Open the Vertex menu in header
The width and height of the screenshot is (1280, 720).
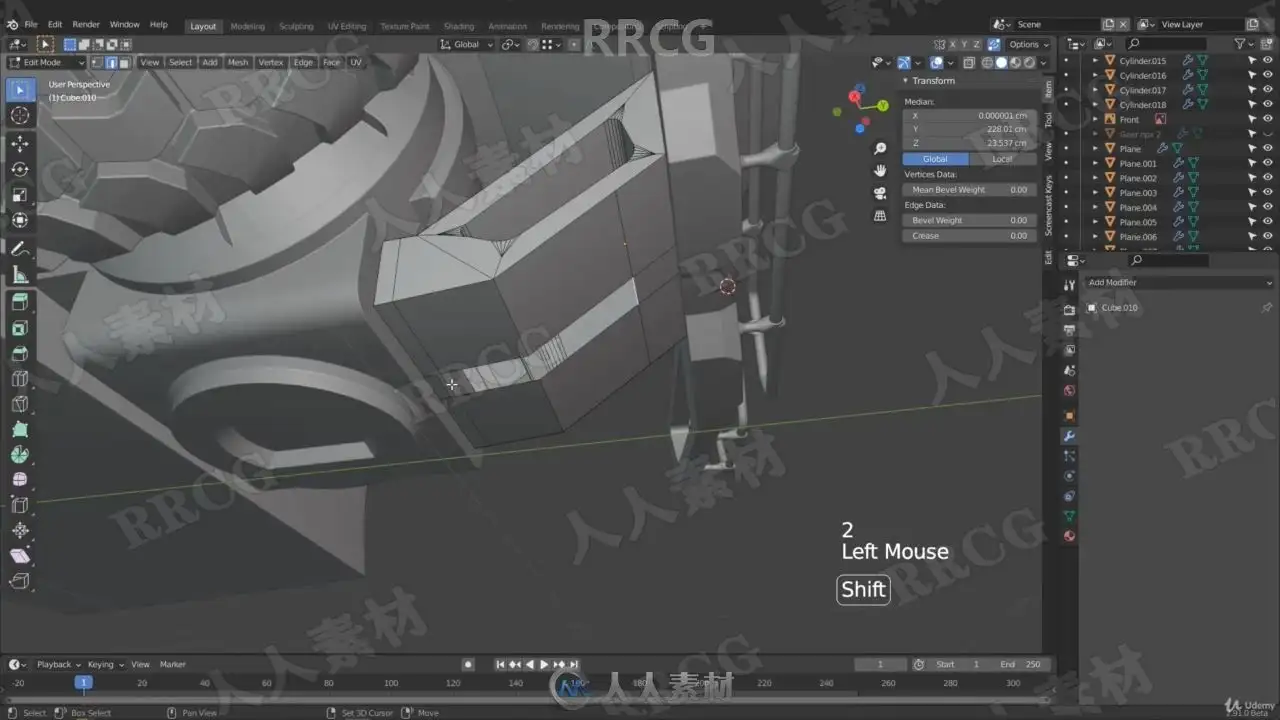271,62
